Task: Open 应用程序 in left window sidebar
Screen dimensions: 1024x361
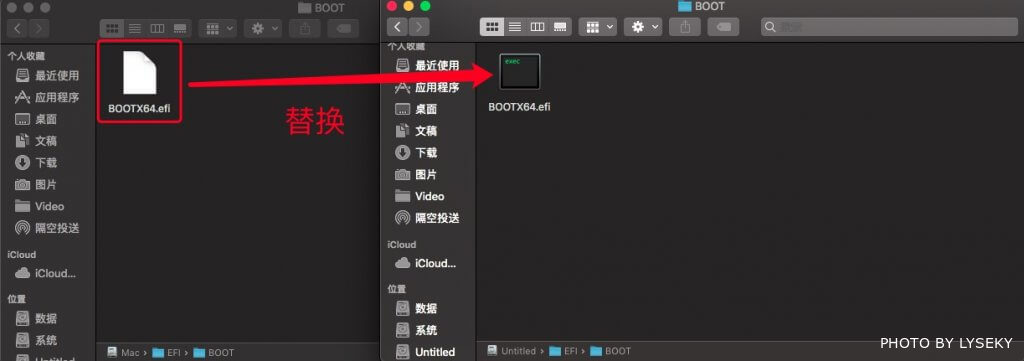Action: pos(48,97)
